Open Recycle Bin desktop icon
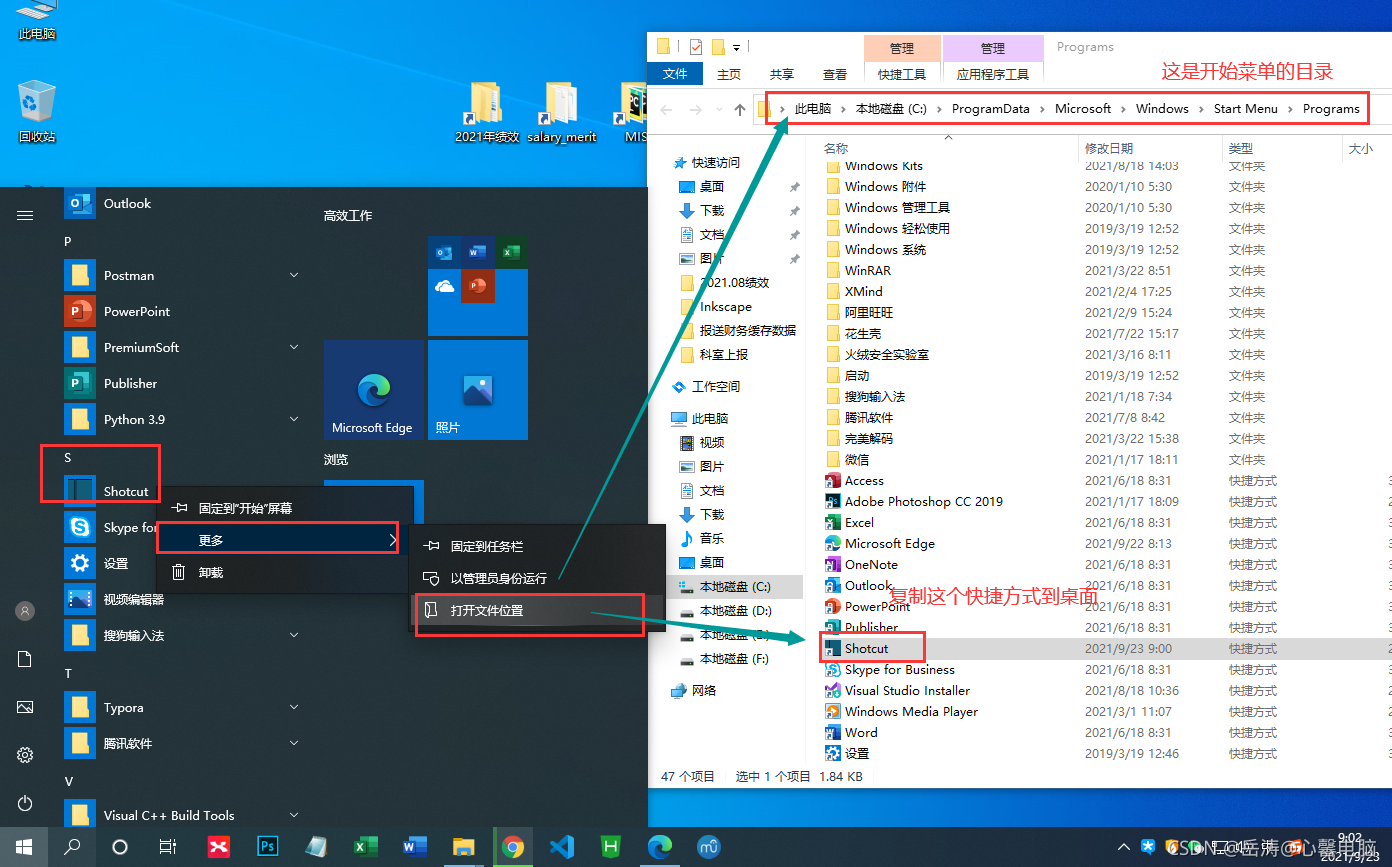This screenshot has height=867, width=1392. pos(37,112)
